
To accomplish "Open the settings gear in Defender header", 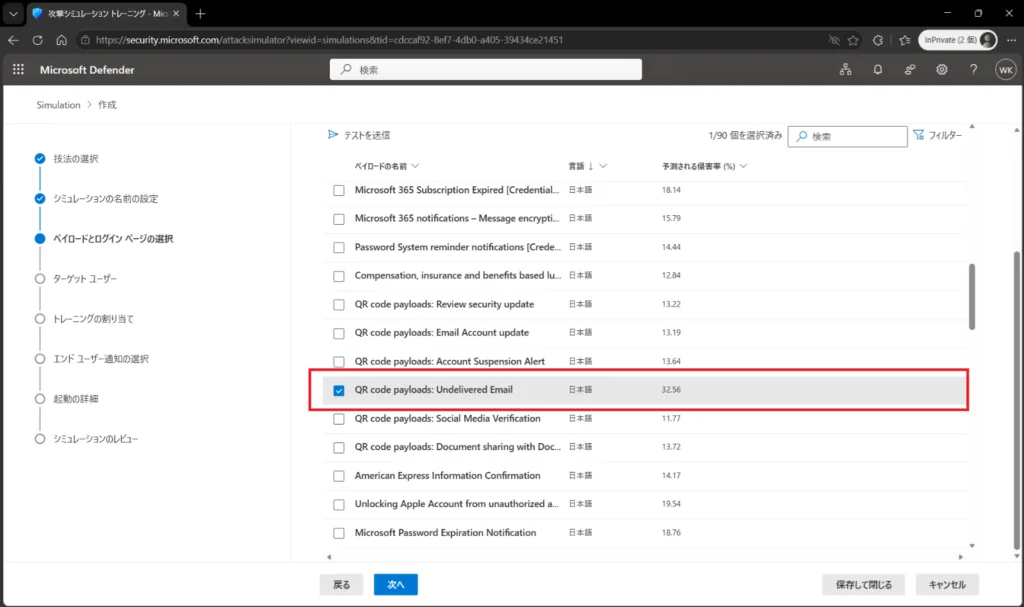I will tap(942, 69).
